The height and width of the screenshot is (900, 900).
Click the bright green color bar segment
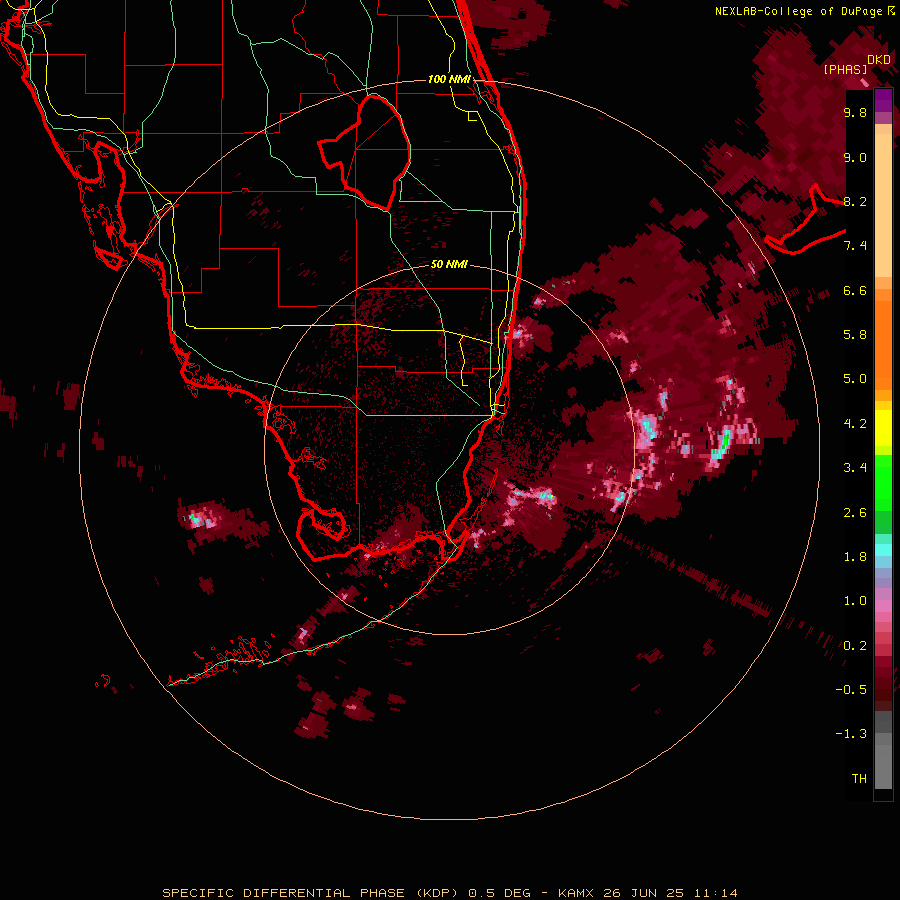(x=883, y=482)
